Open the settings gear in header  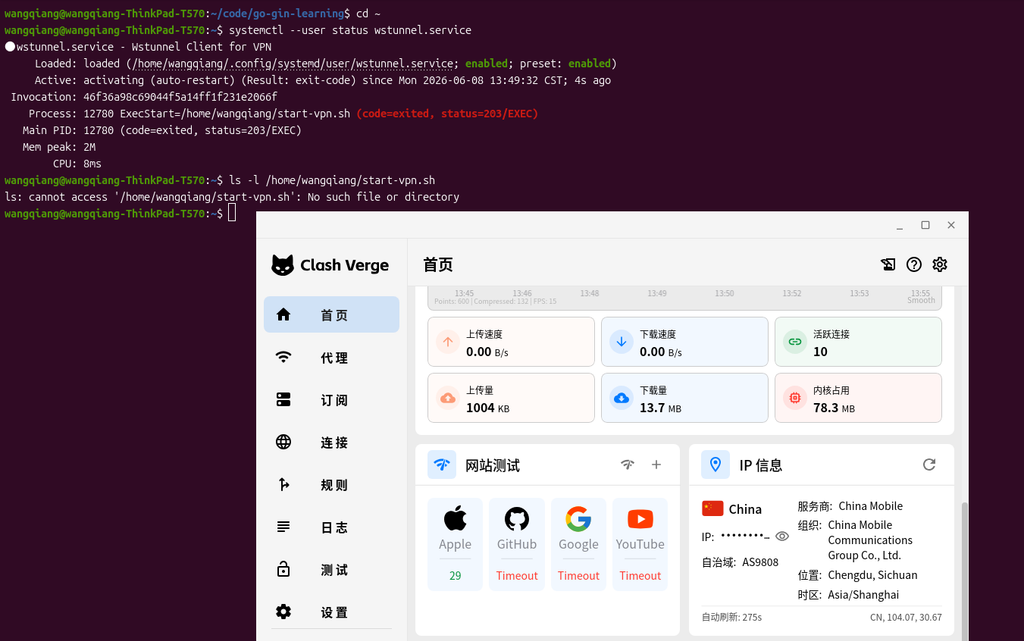point(940,264)
